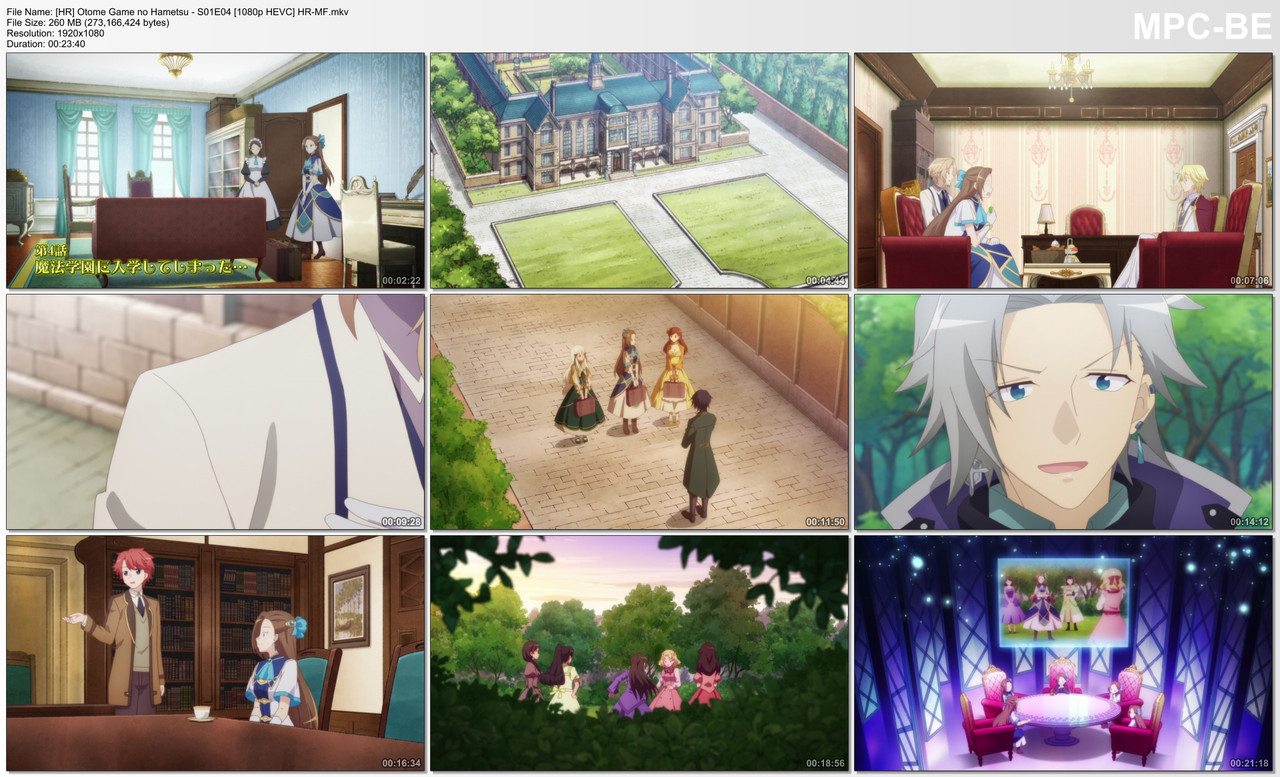Open the mansion thumbnail at 00:04:44

pyautogui.click(x=640, y=171)
